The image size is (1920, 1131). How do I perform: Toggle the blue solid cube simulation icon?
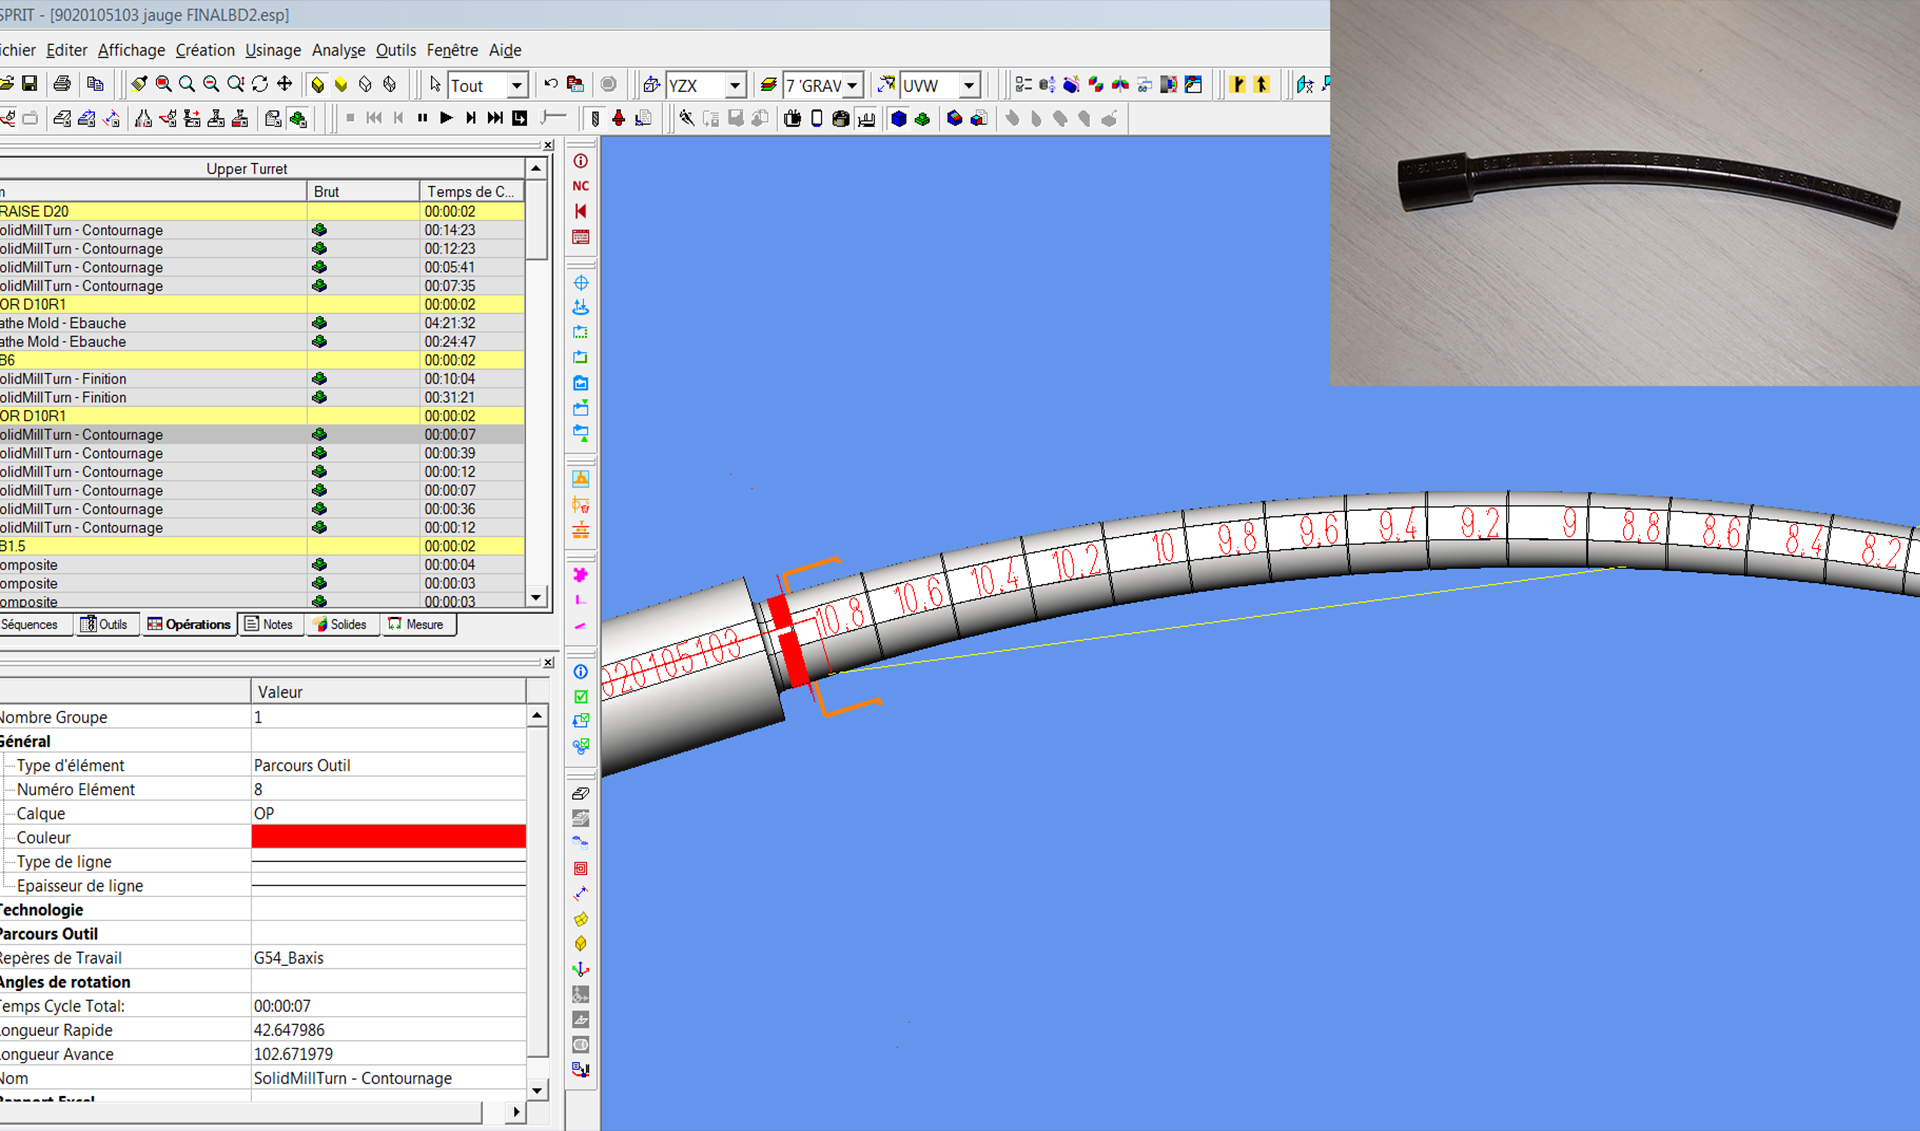(x=898, y=119)
